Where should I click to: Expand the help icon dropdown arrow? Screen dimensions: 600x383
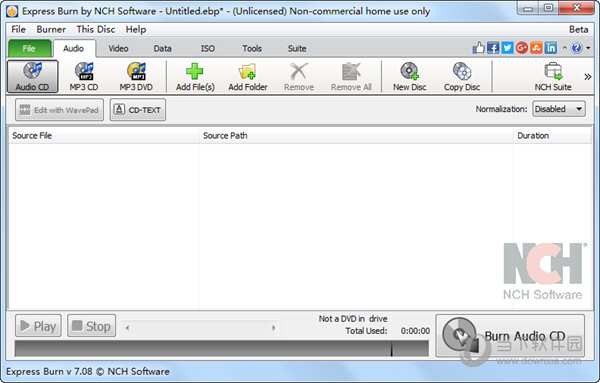(588, 48)
